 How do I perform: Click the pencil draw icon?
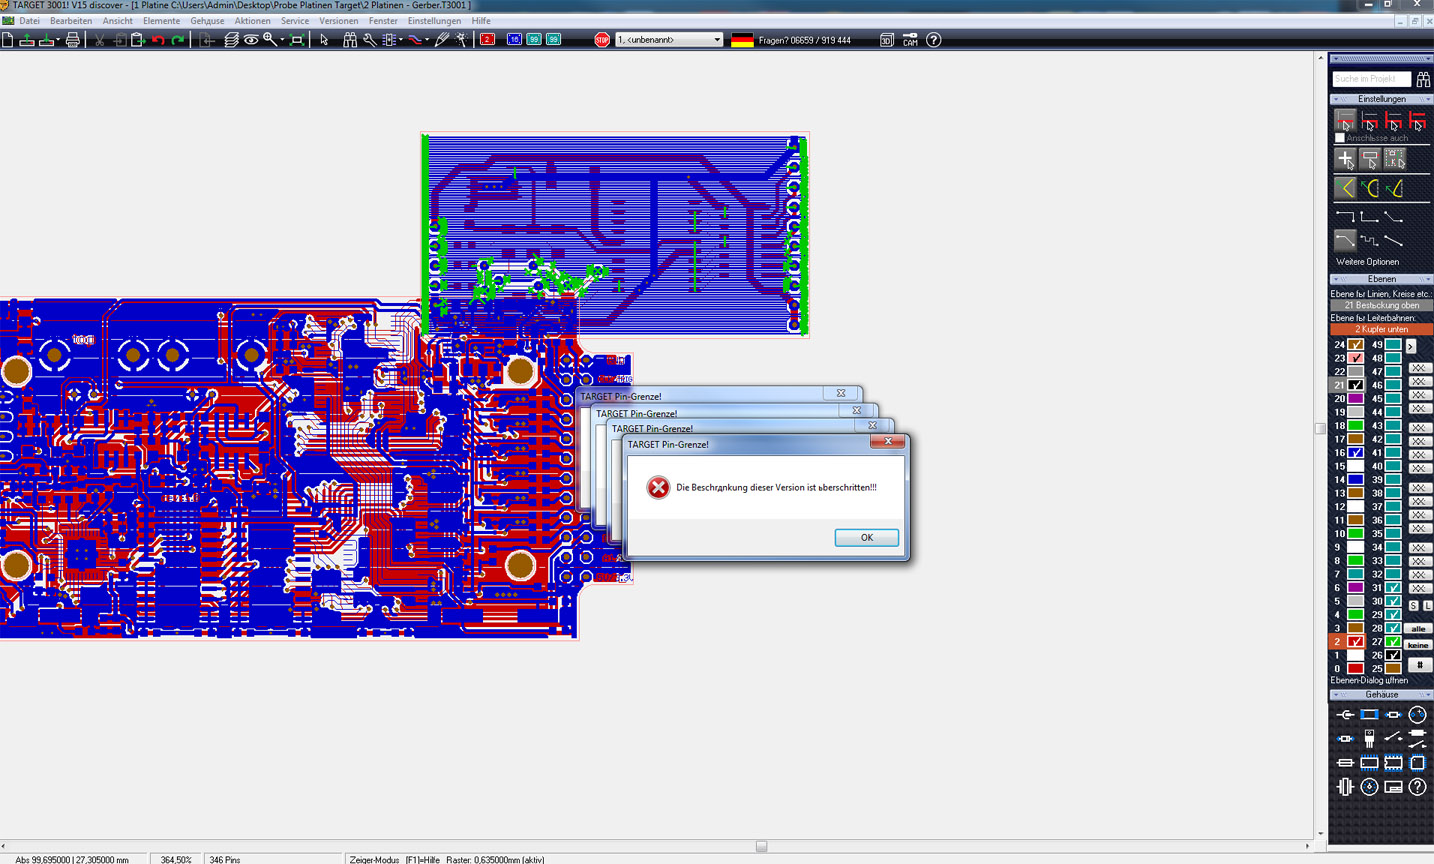tap(442, 40)
